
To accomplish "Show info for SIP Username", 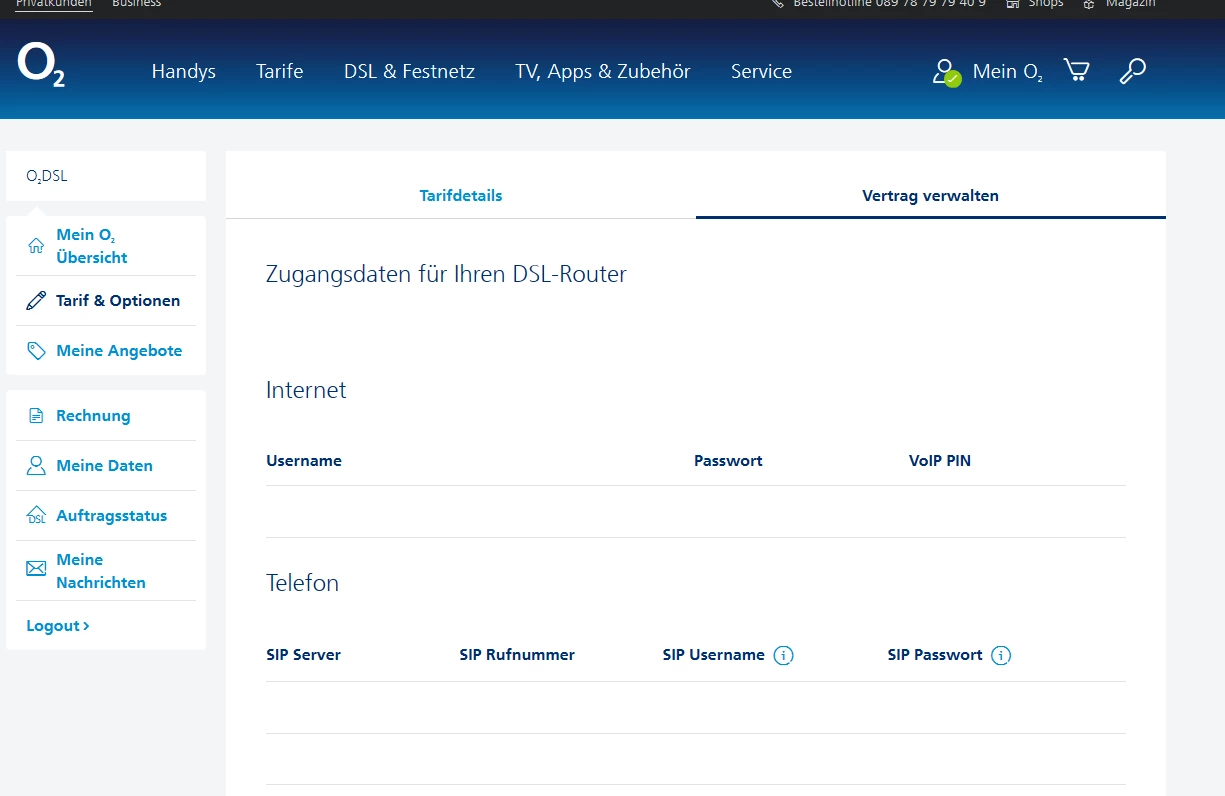I will pyautogui.click(x=784, y=656).
